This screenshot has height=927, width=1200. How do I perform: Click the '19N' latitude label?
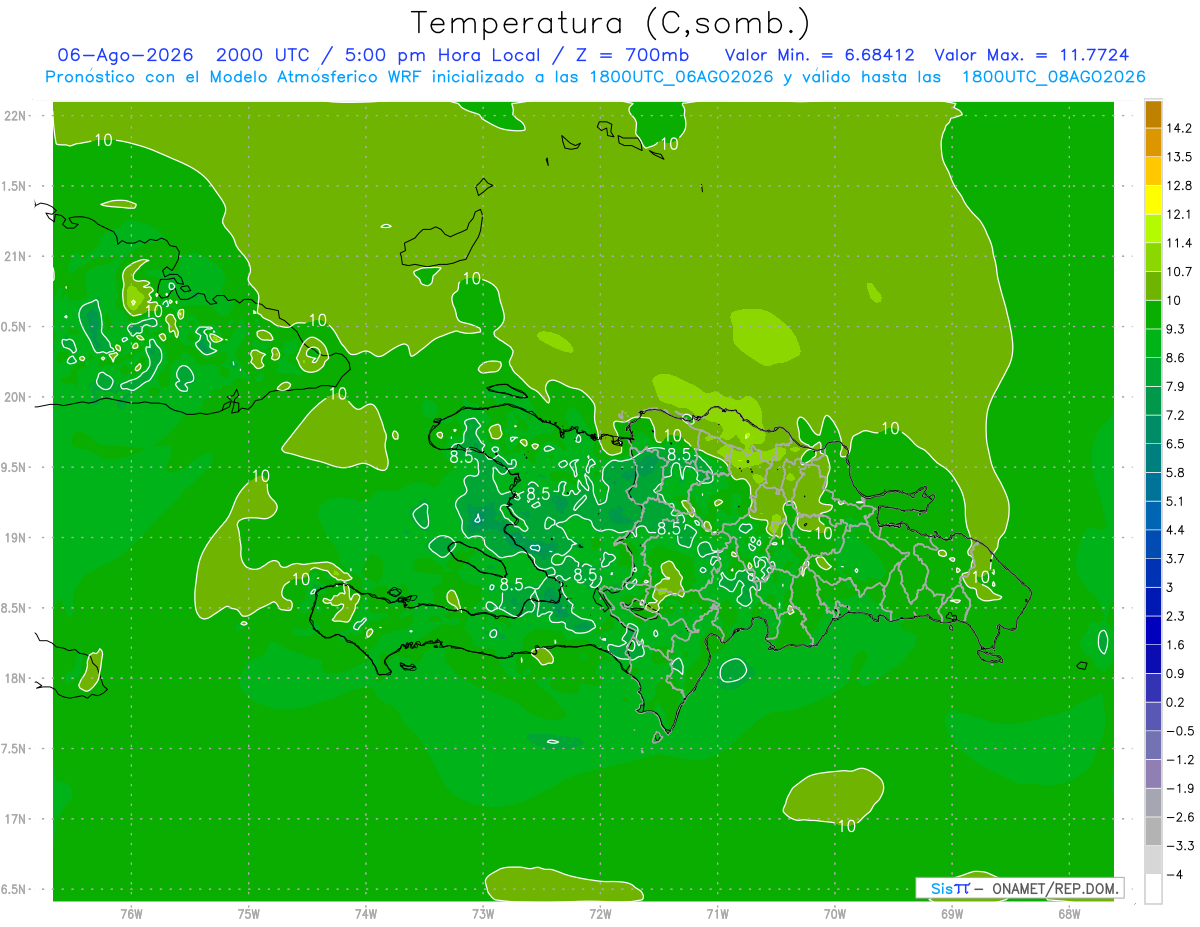click(x=14, y=538)
